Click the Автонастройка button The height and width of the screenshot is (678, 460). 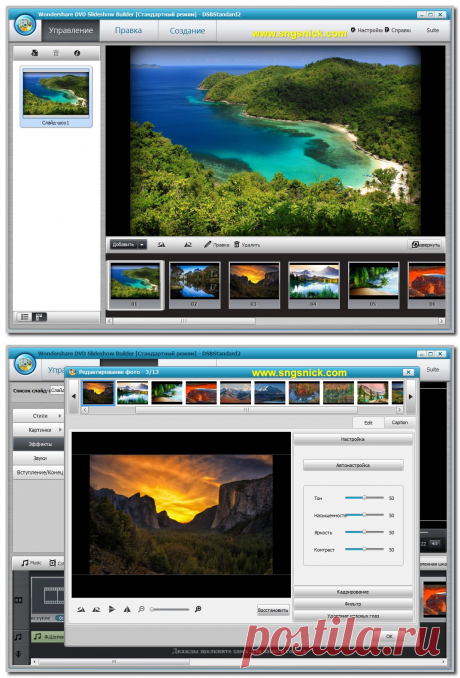pyautogui.click(x=353, y=465)
